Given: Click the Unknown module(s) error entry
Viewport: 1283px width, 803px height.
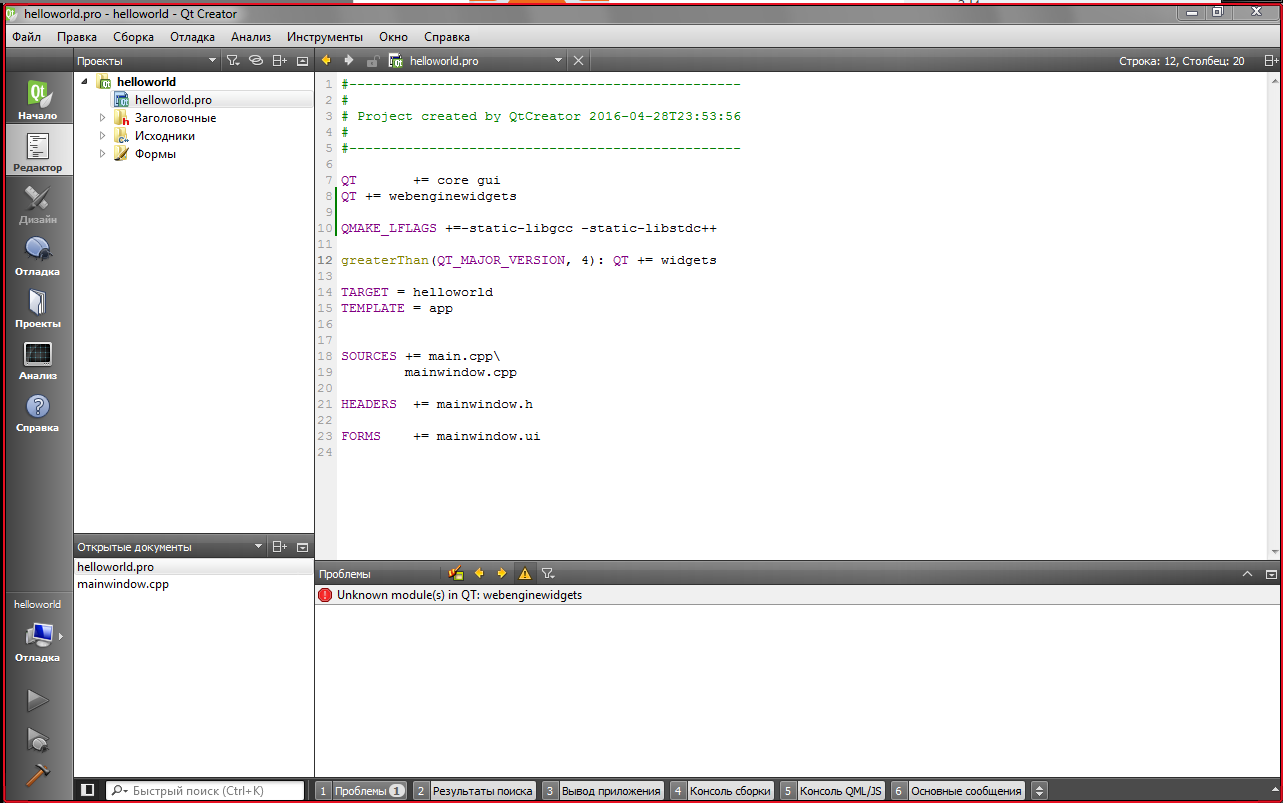Looking at the screenshot, I should tap(797, 595).
